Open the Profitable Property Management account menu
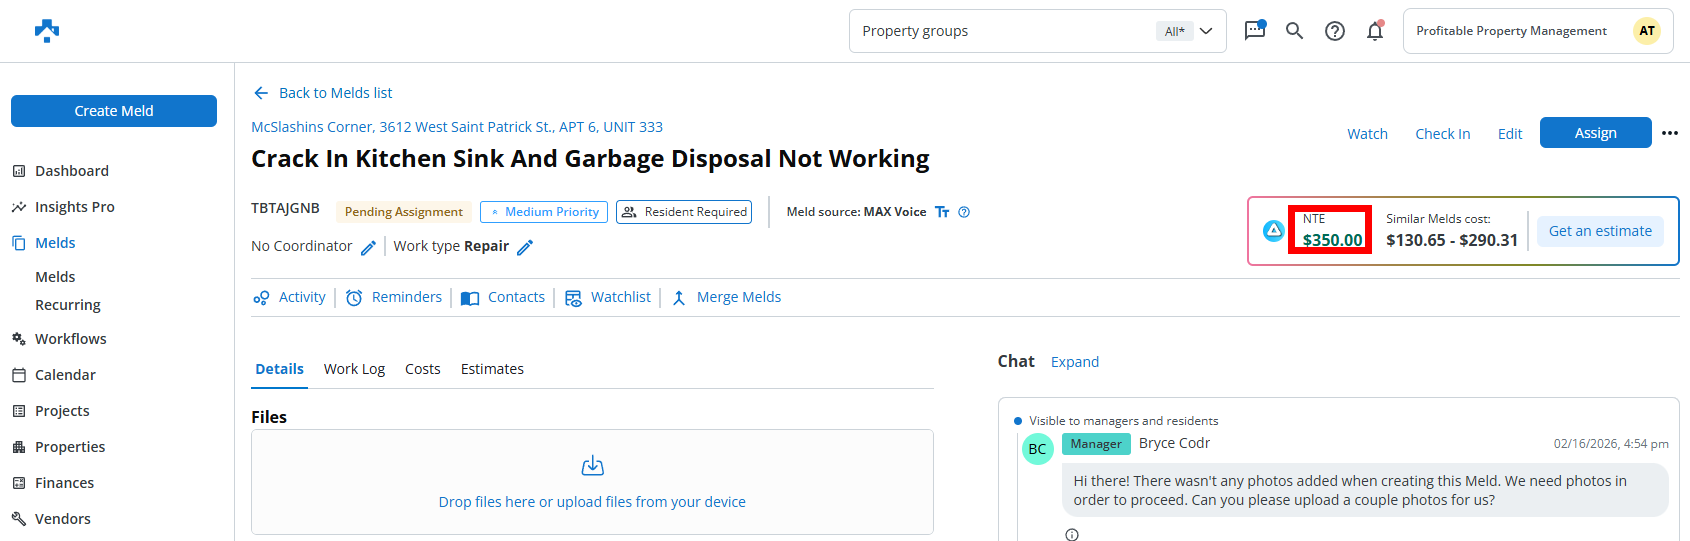 [x=1537, y=31]
